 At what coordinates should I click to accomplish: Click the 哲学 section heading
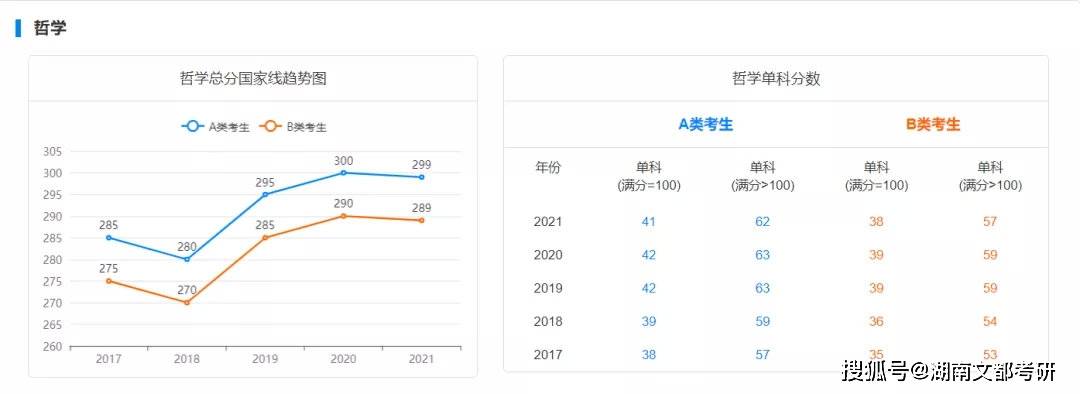[x=50, y=28]
